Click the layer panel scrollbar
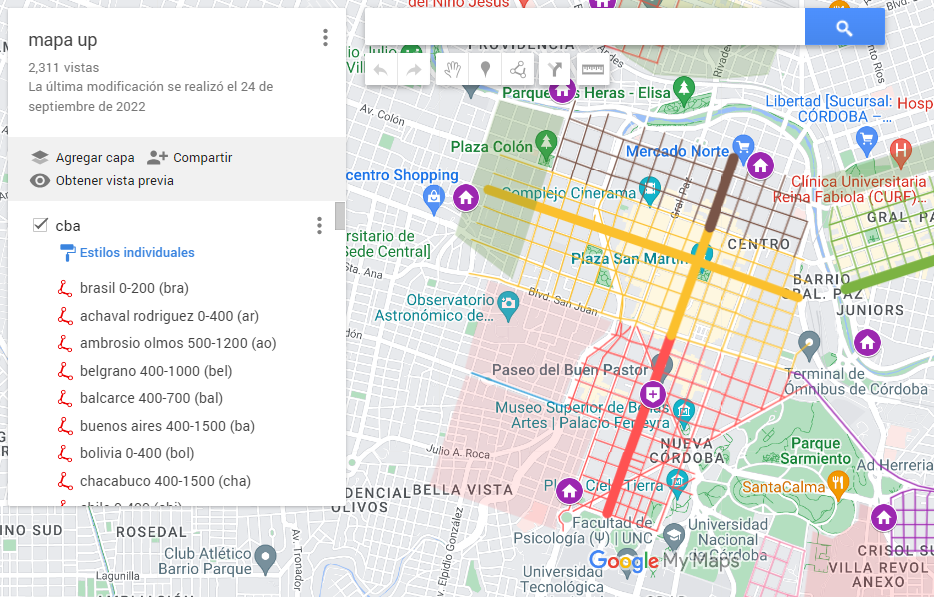934x597 pixels. (x=340, y=216)
